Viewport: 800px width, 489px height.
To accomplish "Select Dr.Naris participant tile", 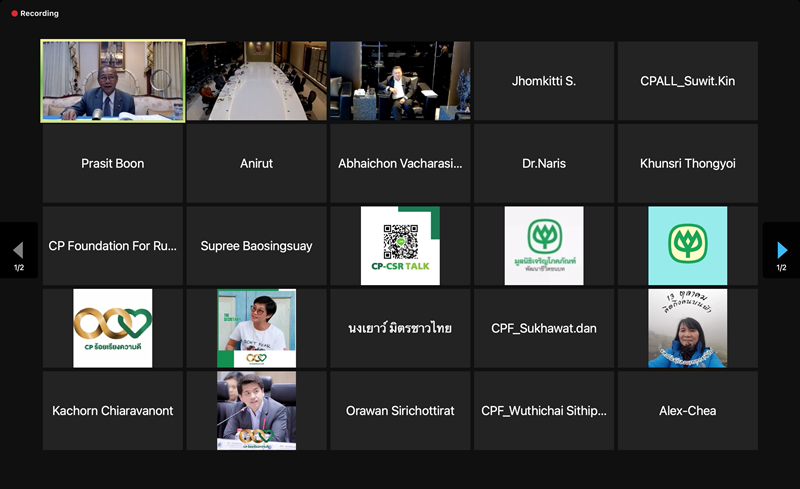I will tap(544, 163).
